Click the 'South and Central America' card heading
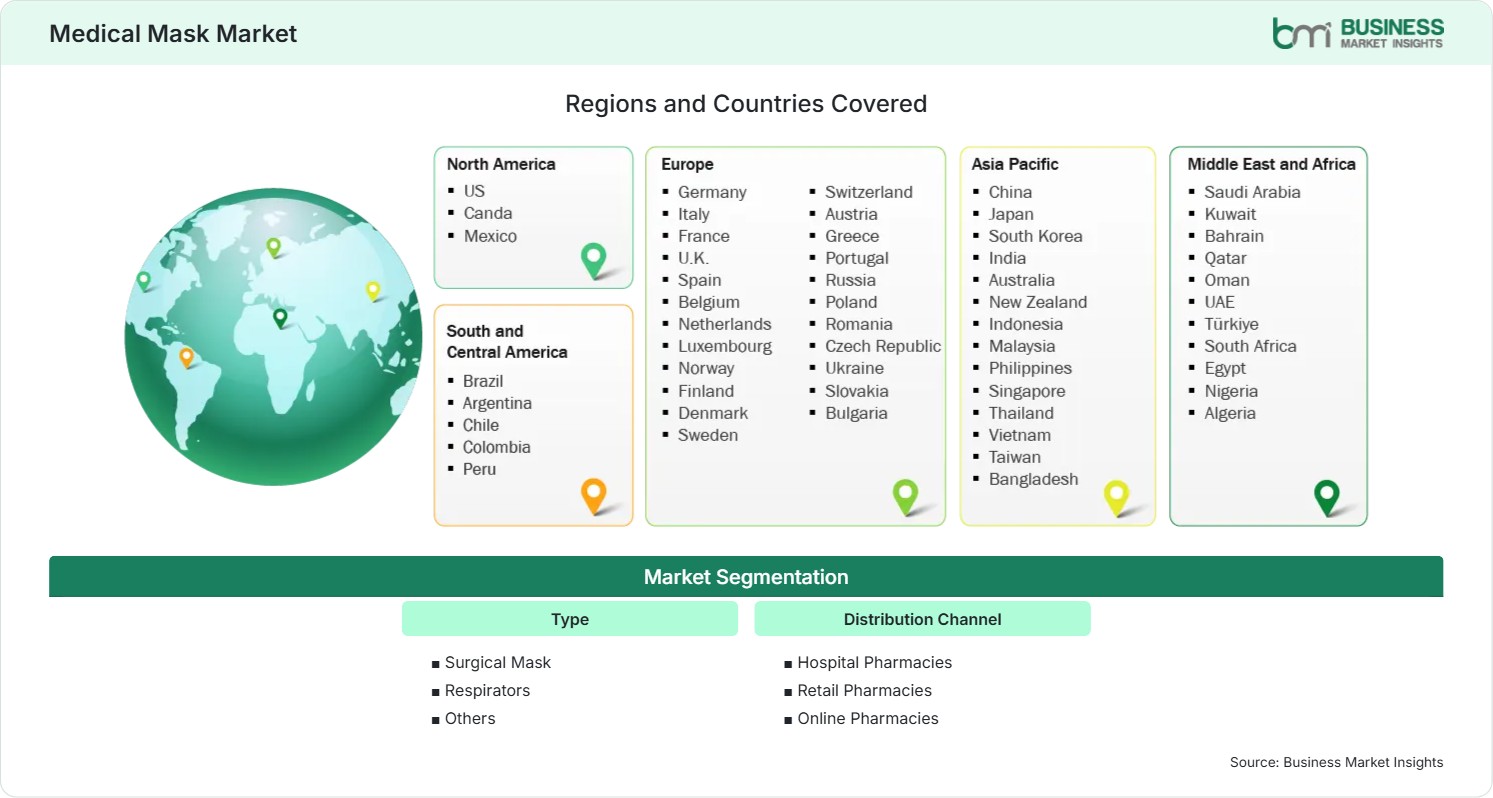The height and width of the screenshot is (798, 1493). coord(507,341)
